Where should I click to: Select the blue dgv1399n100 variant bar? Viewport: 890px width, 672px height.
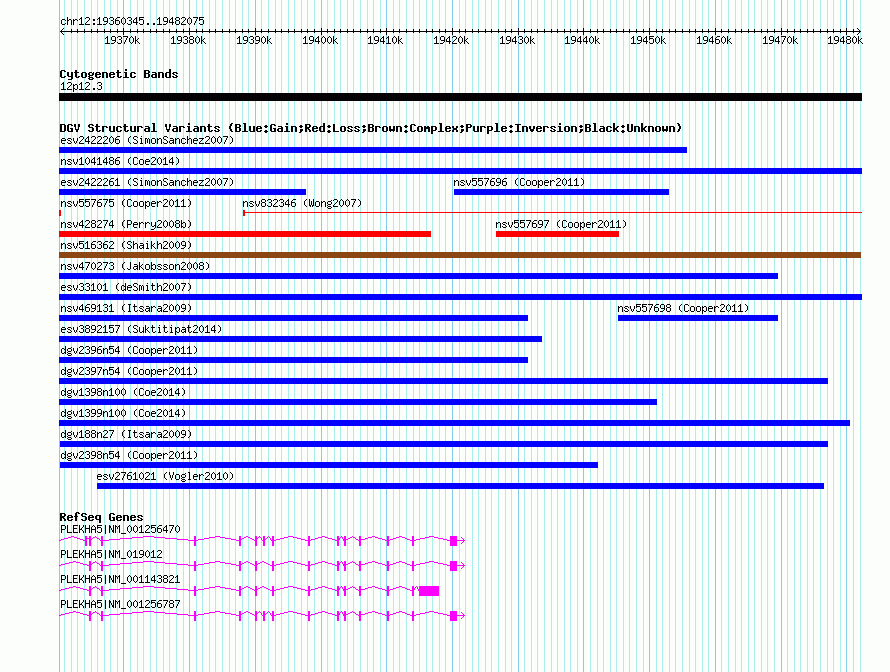point(455,423)
